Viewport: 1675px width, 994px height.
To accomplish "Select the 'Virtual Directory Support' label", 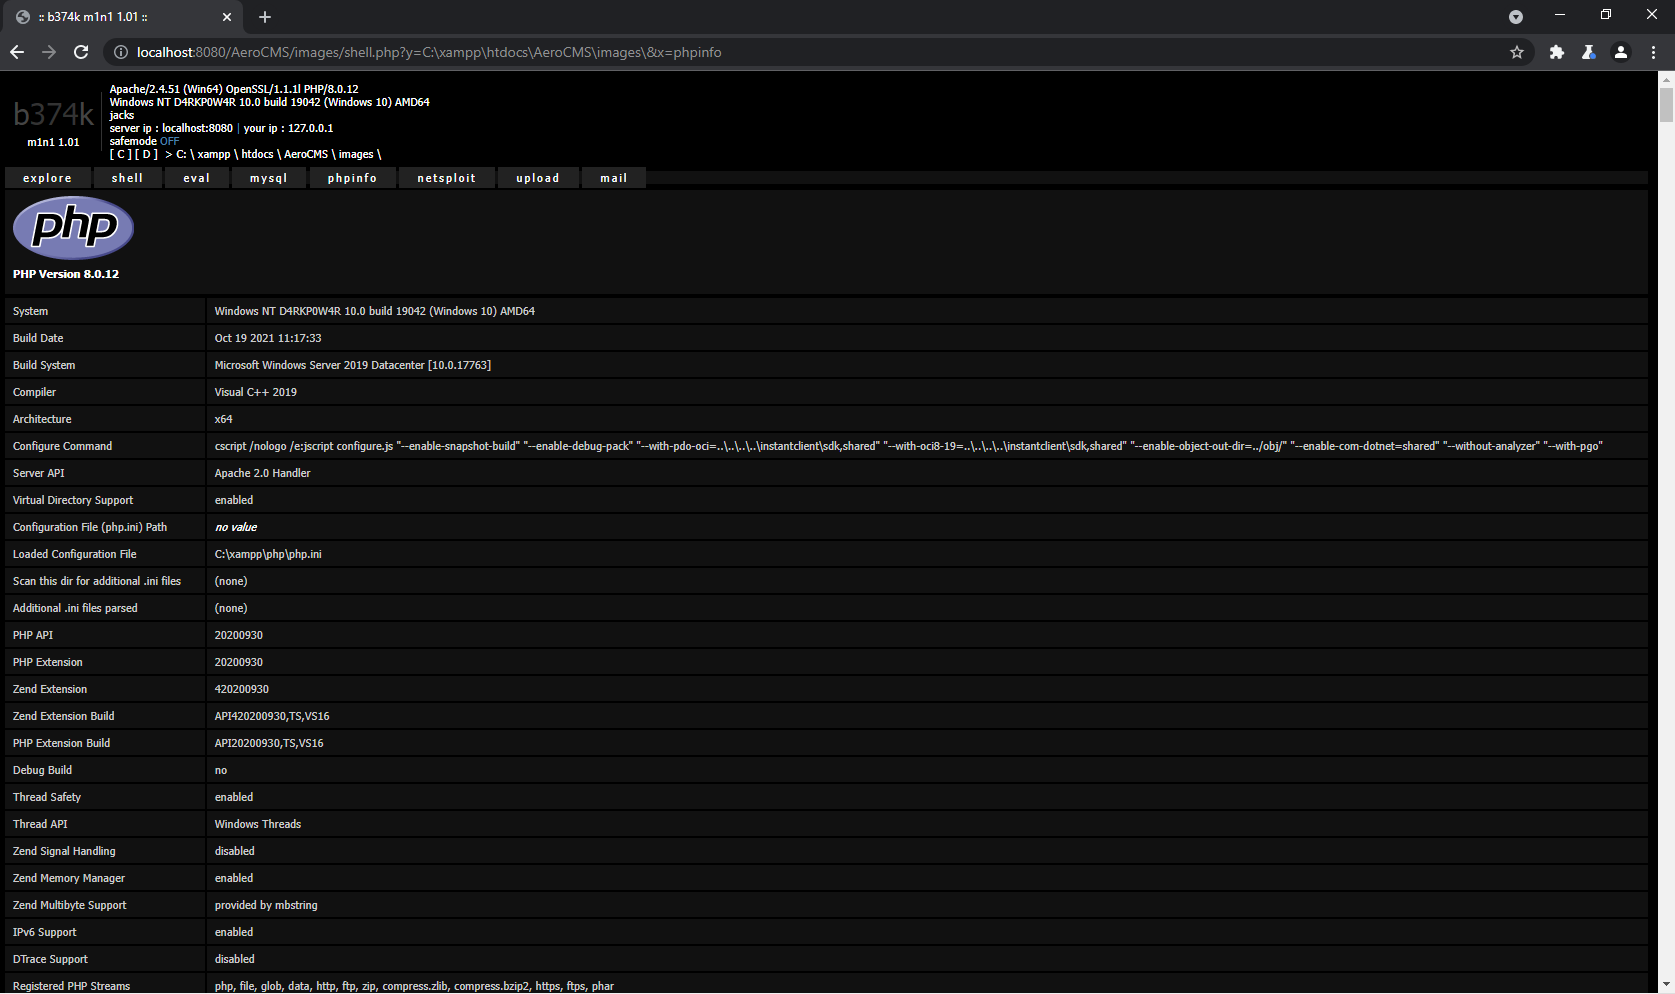I will click(73, 500).
